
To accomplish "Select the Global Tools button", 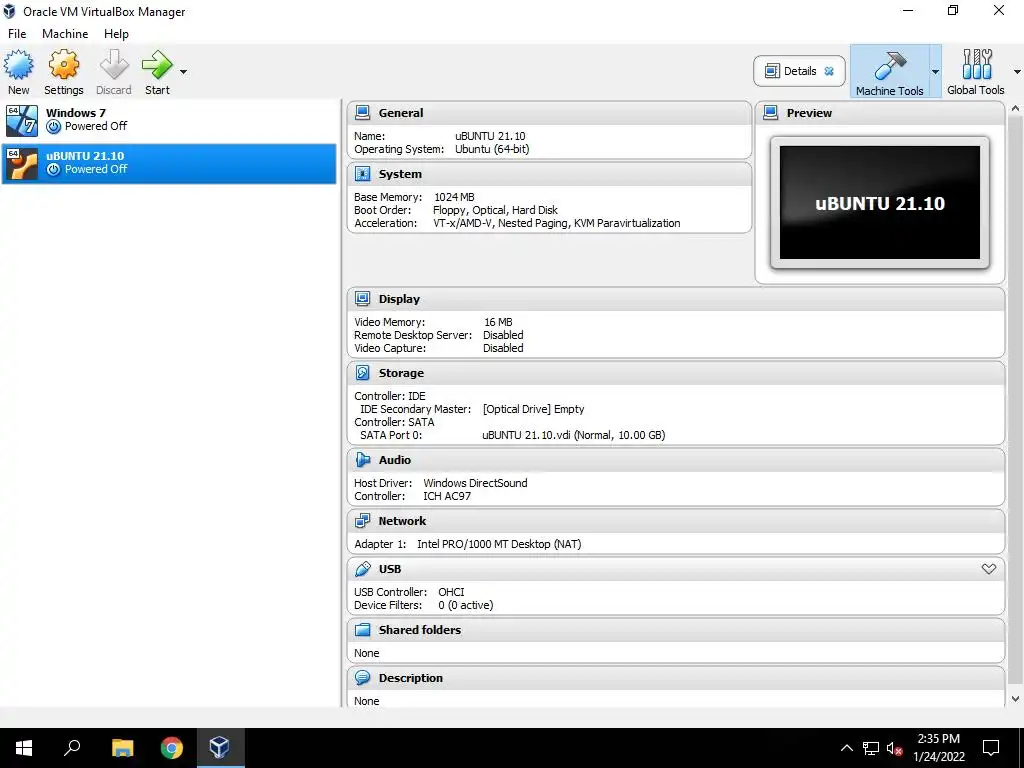I will (x=976, y=71).
